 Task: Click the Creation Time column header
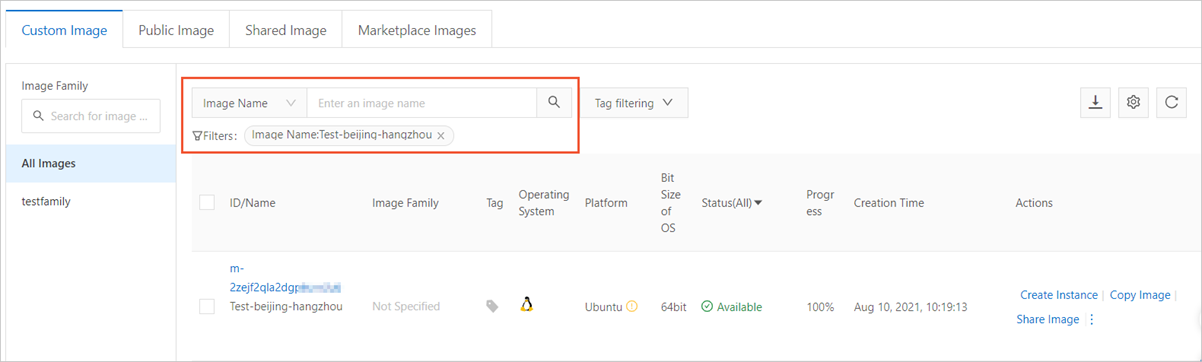pos(889,203)
